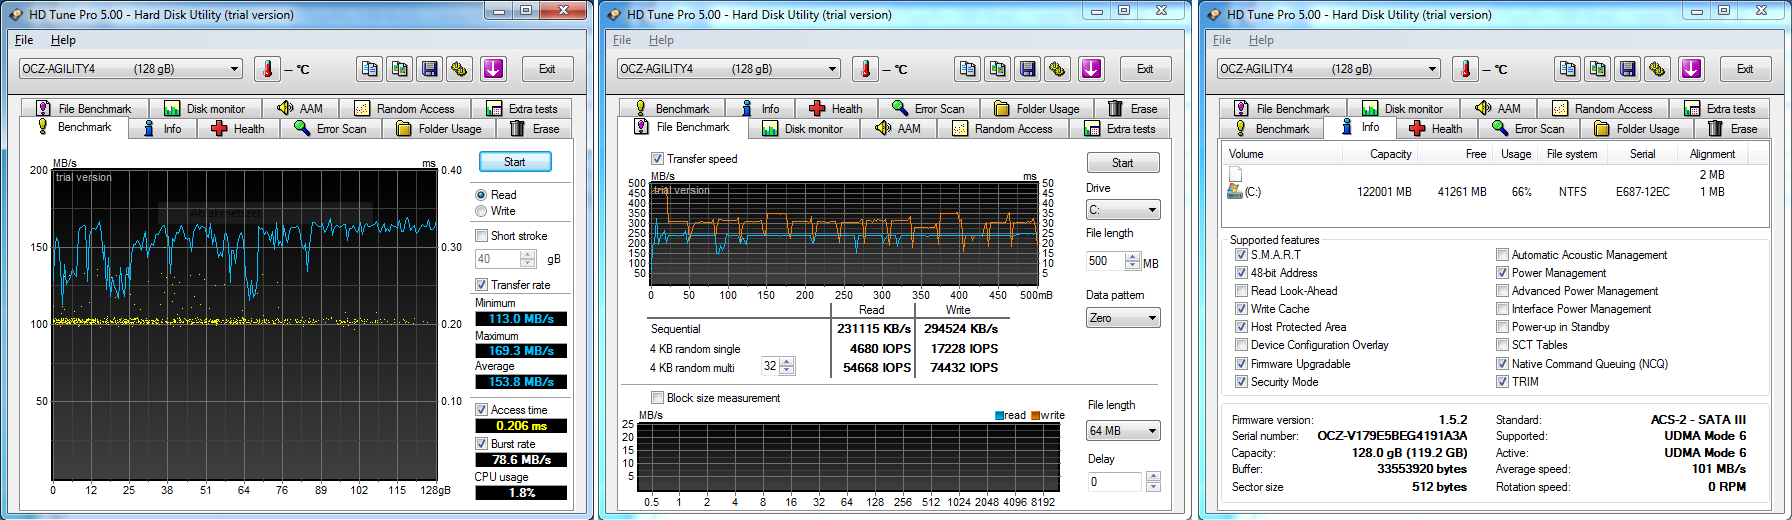This screenshot has width=1792, height=520.
Task: Click the floppy disk save icon in the right window
Action: (x=1627, y=69)
